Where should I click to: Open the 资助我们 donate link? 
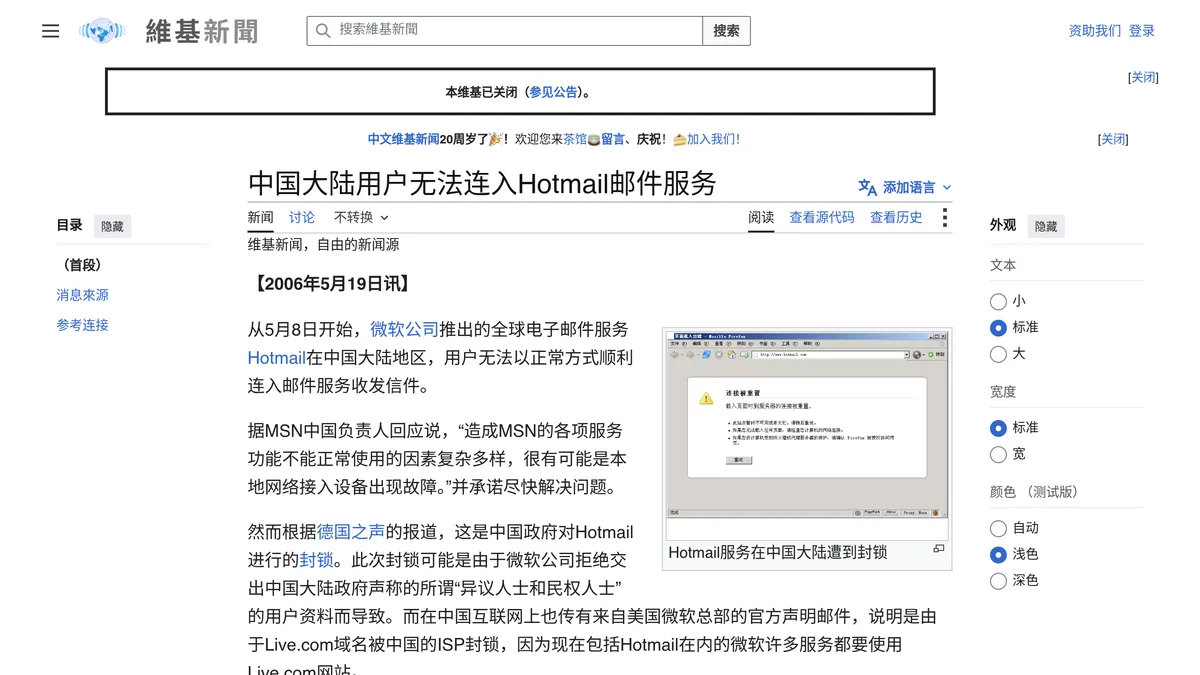point(1095,31)
